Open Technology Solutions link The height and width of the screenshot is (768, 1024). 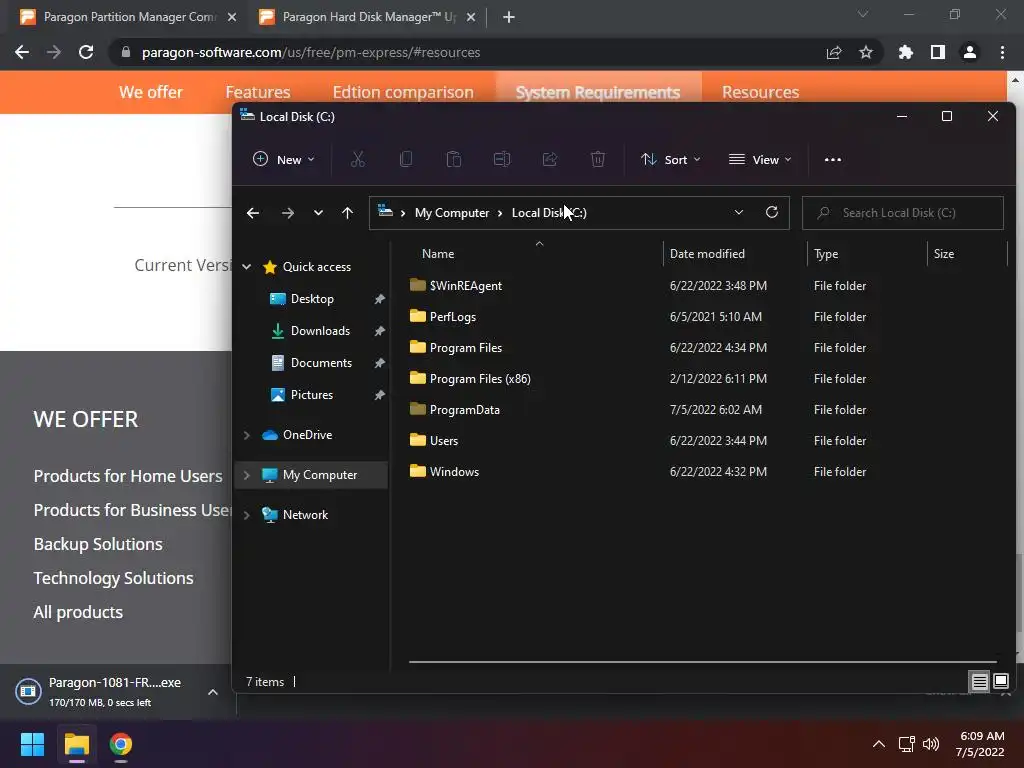(114, 578)
